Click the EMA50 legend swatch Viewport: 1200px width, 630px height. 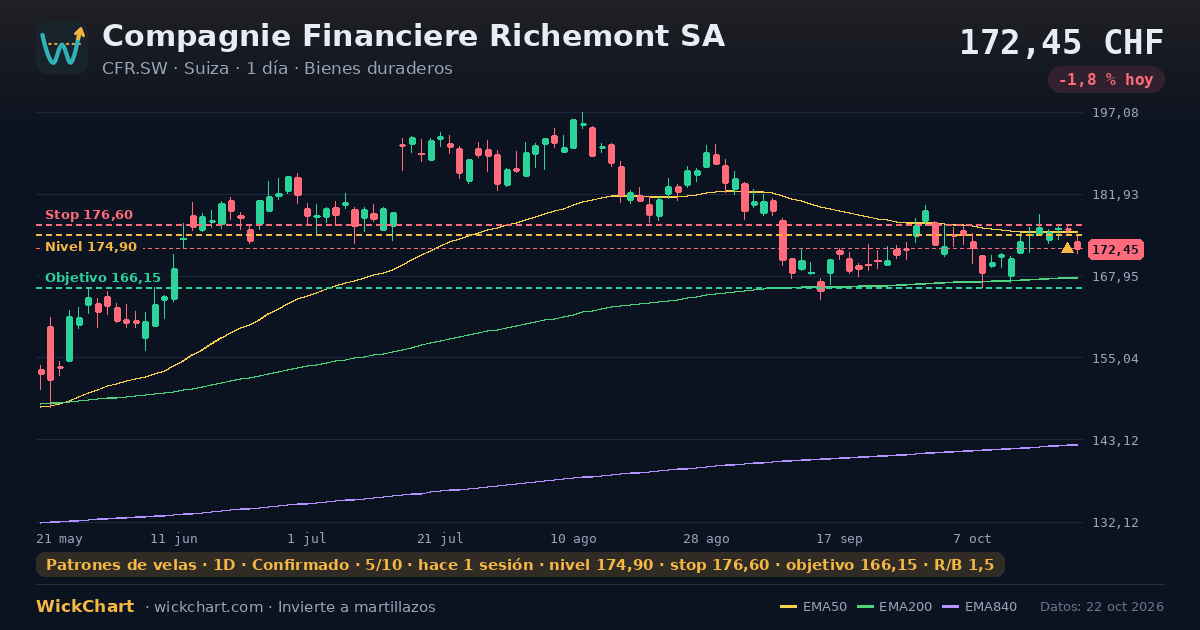tap(788, 607)
